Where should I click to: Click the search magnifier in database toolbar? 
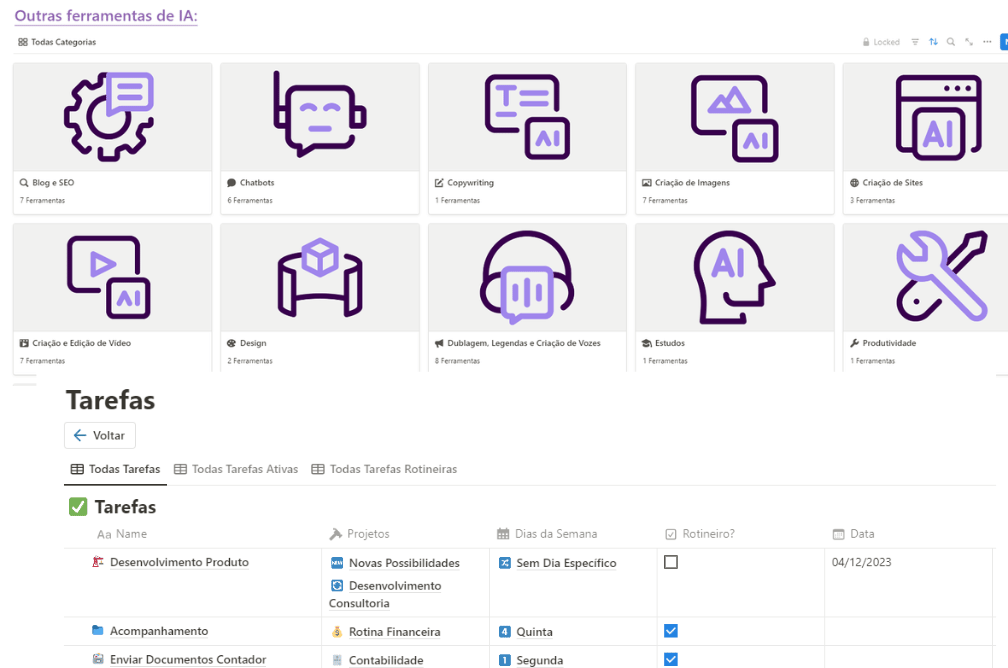[951, 42]
